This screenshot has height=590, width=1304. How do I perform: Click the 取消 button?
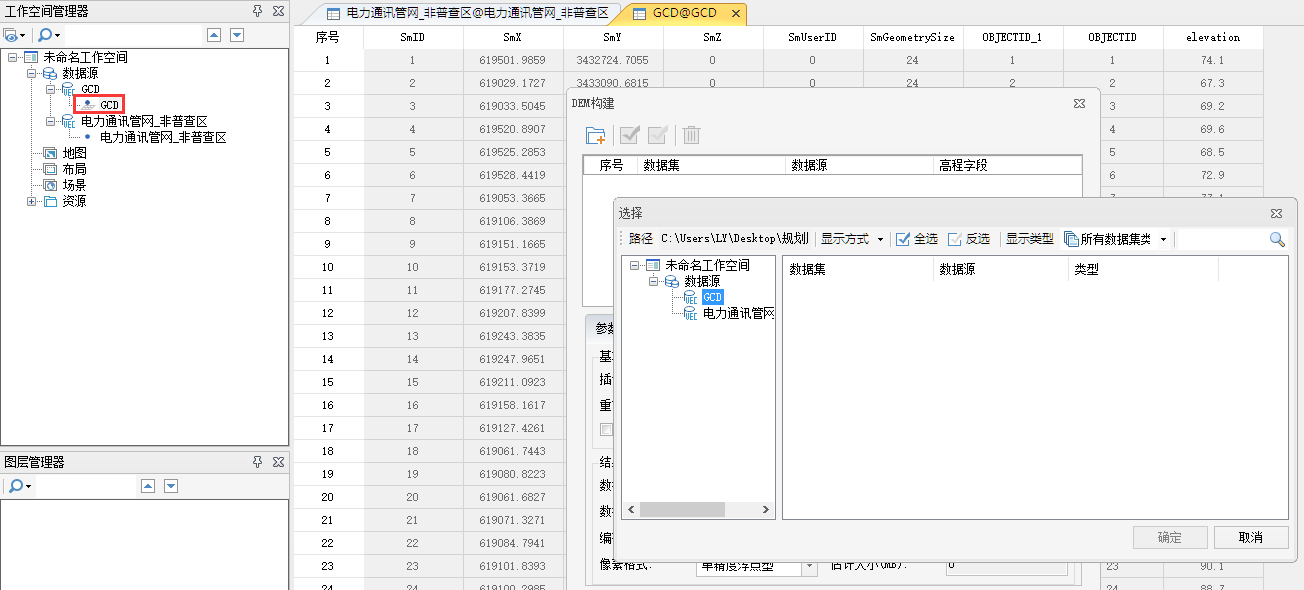[x=1250, y=537]
